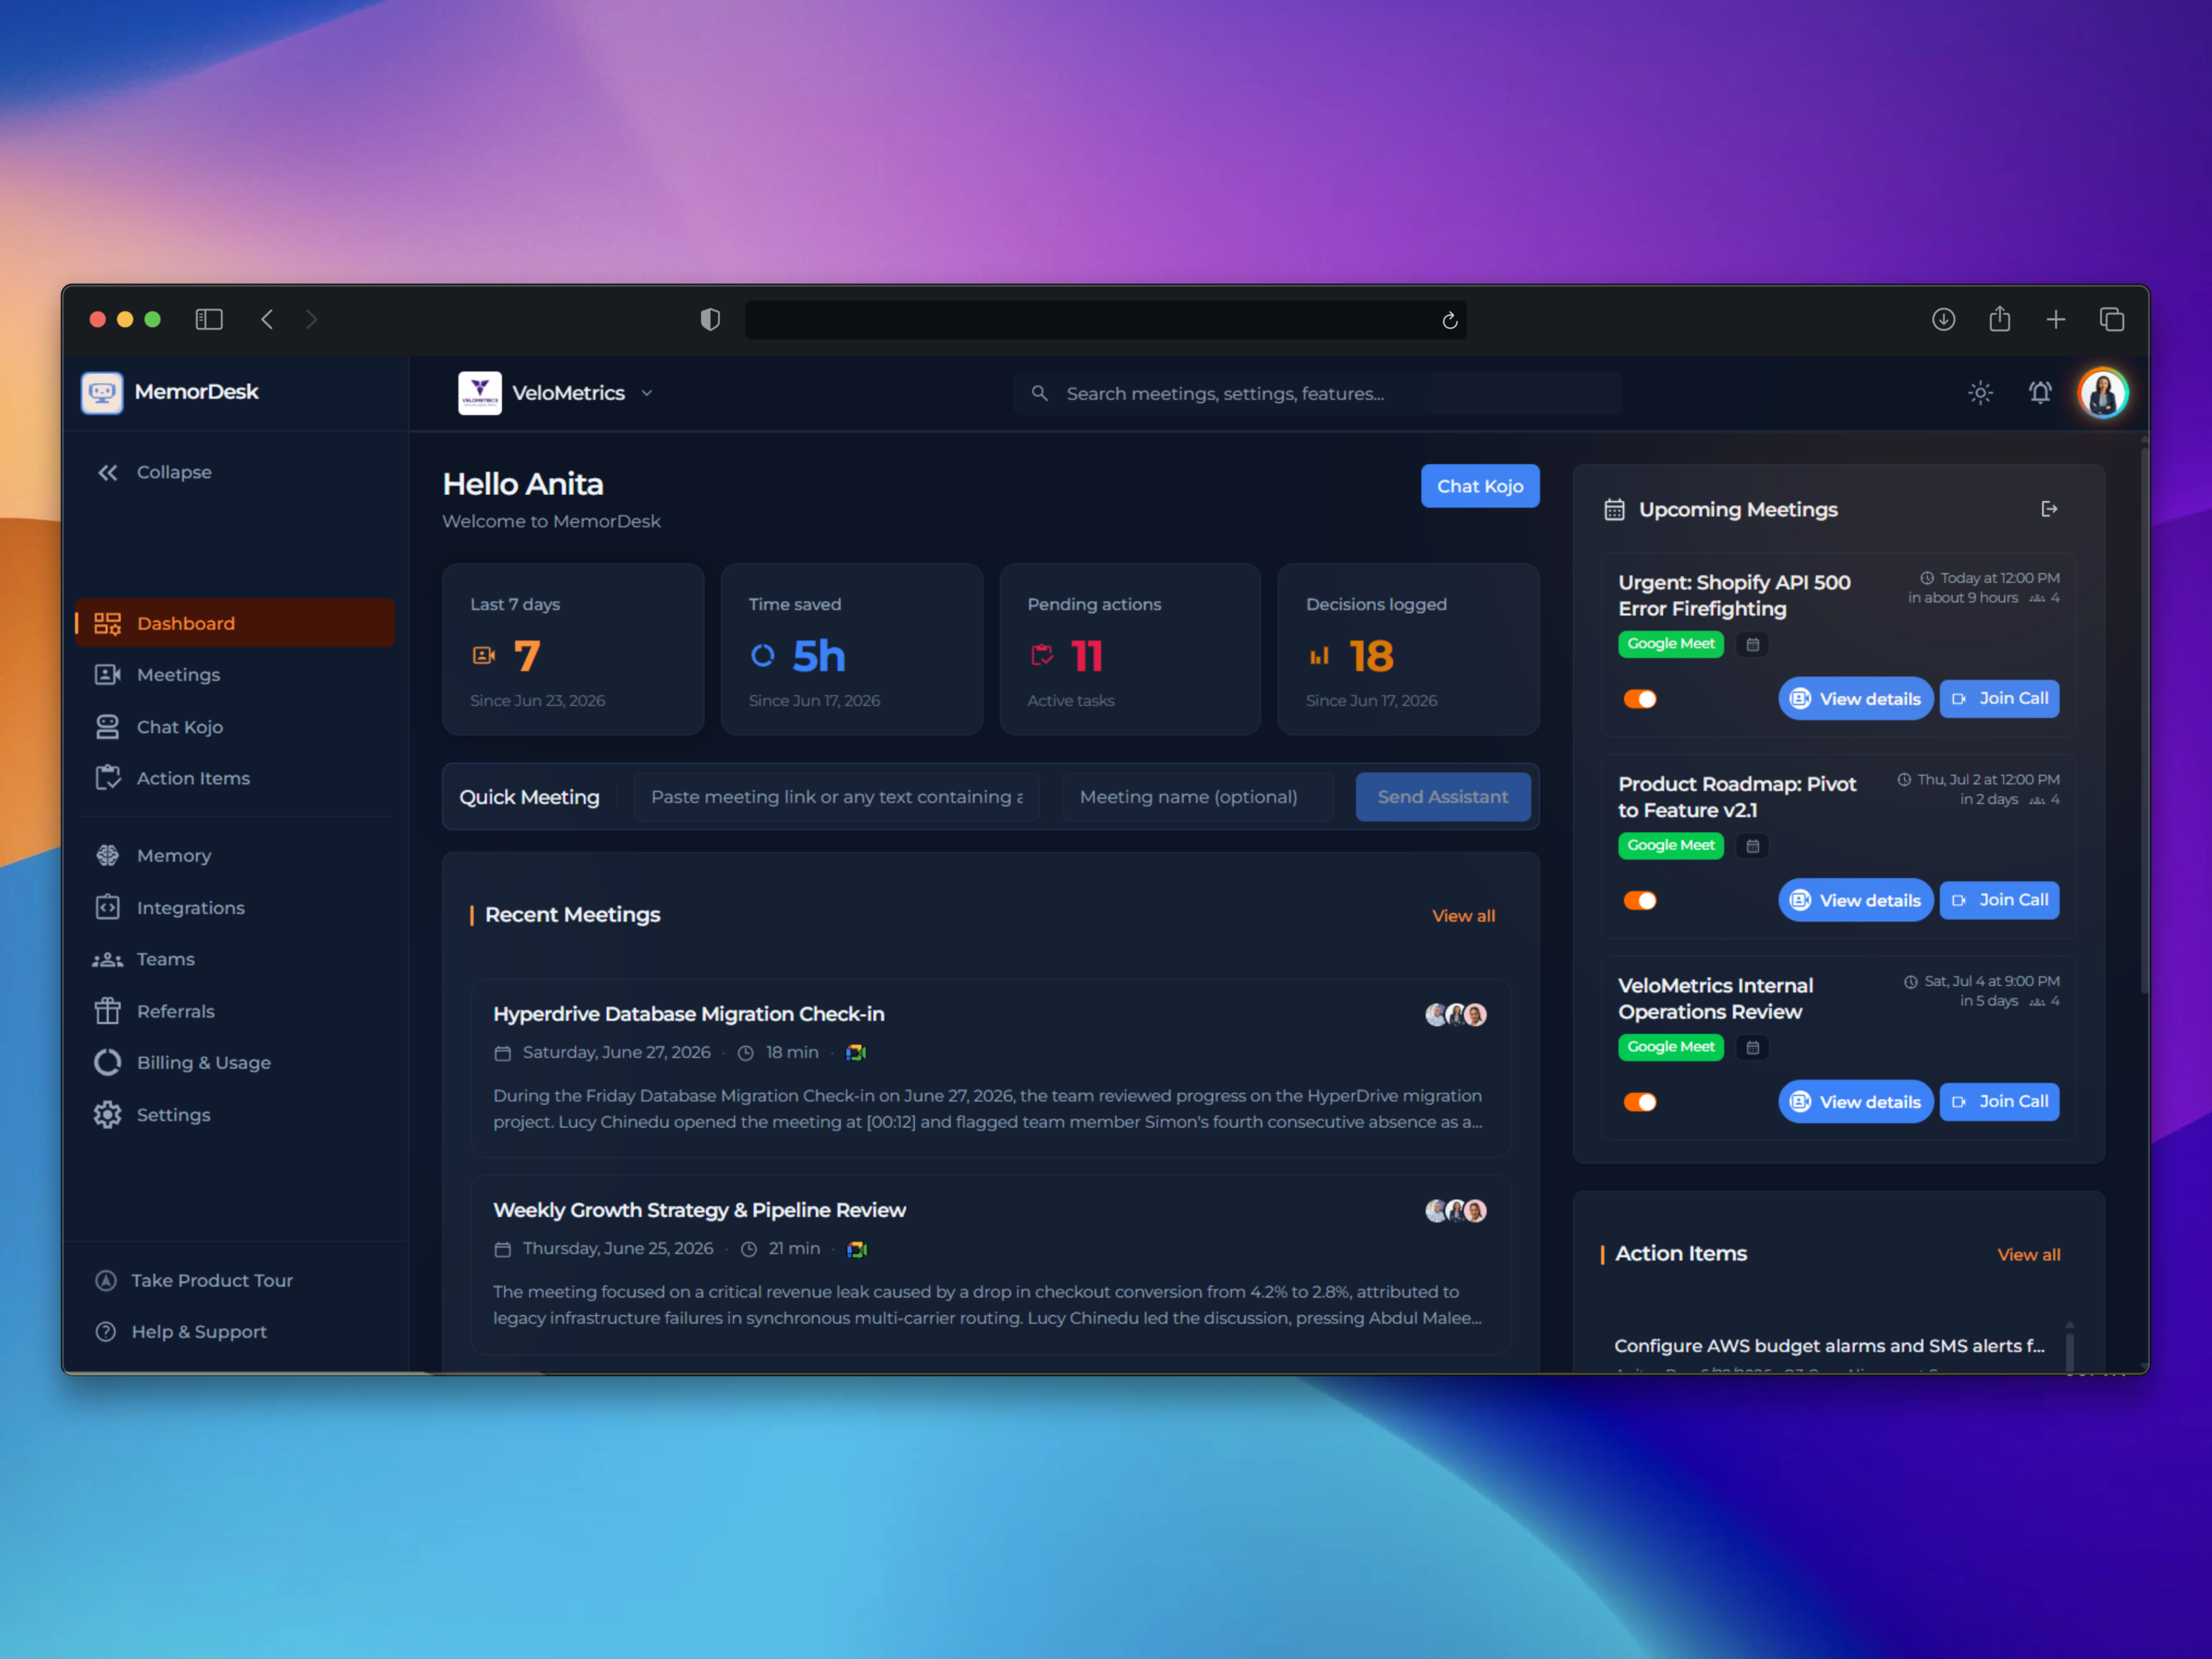
Task: Click calendar icon beside Operations Review tag
Action: [1752, 1048]
